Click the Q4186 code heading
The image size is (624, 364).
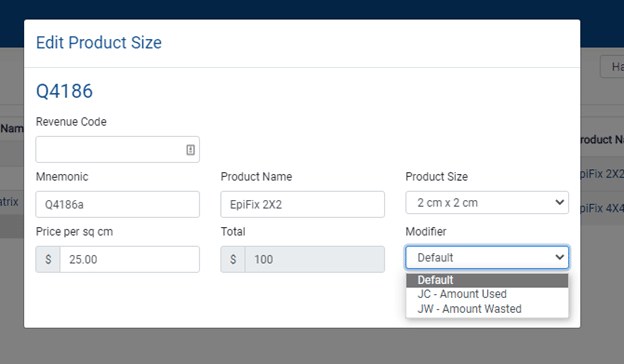pos(64,91)
